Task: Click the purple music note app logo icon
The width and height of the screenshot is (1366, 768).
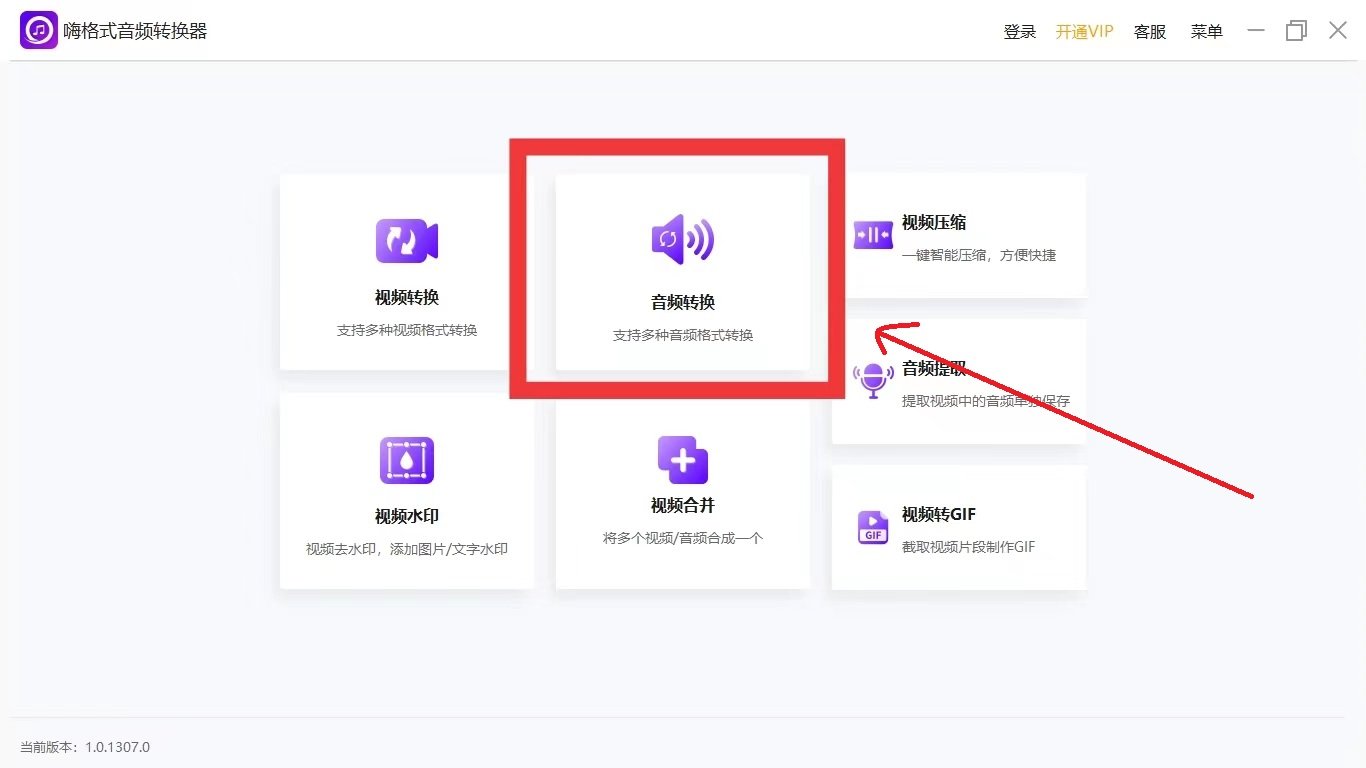Action: 37,30
